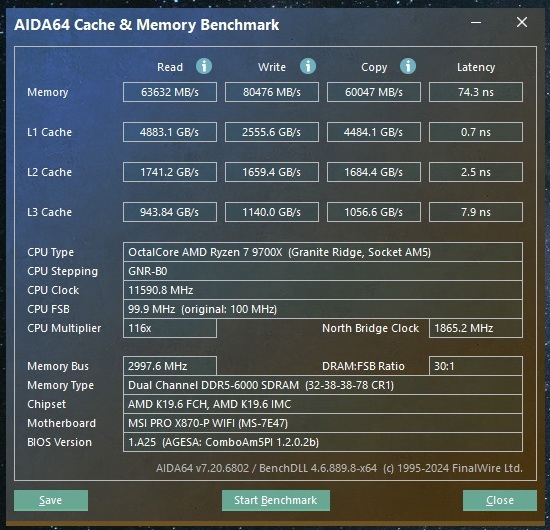The width and height of the screenshot is (550, 530).
Task: Select the Memory Copy 60047 MB/s value
Action: click(x=374, y=92)
